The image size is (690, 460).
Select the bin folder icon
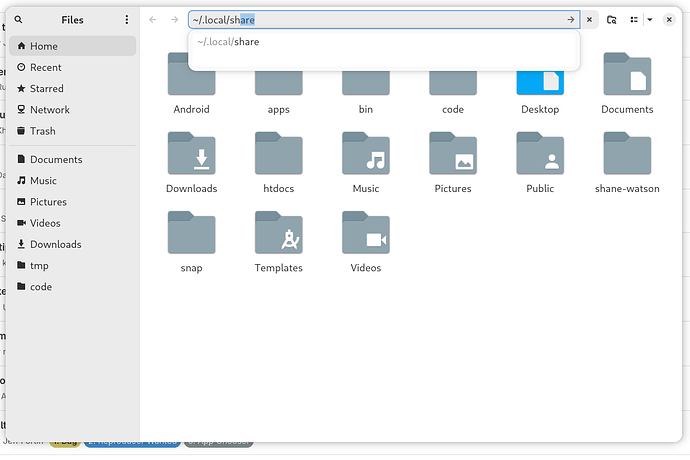(x=366, y=84)
